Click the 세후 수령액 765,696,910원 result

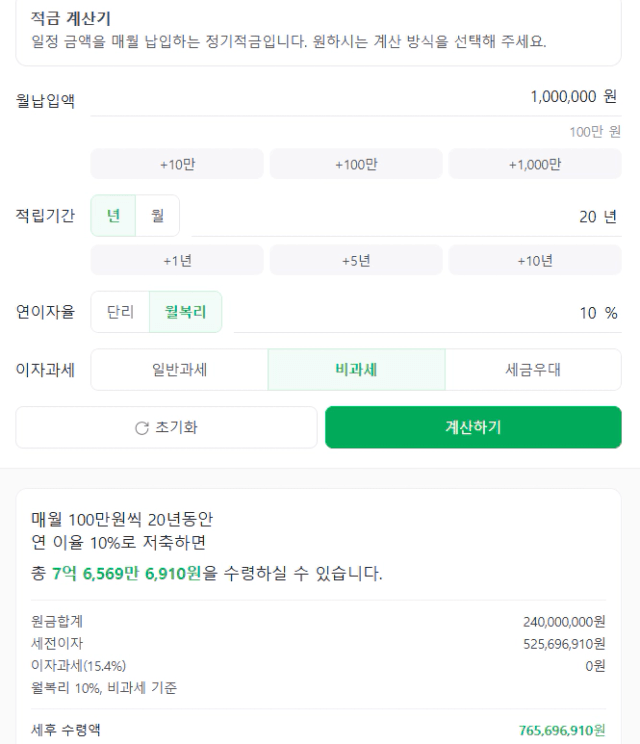[x=562, y=730]
